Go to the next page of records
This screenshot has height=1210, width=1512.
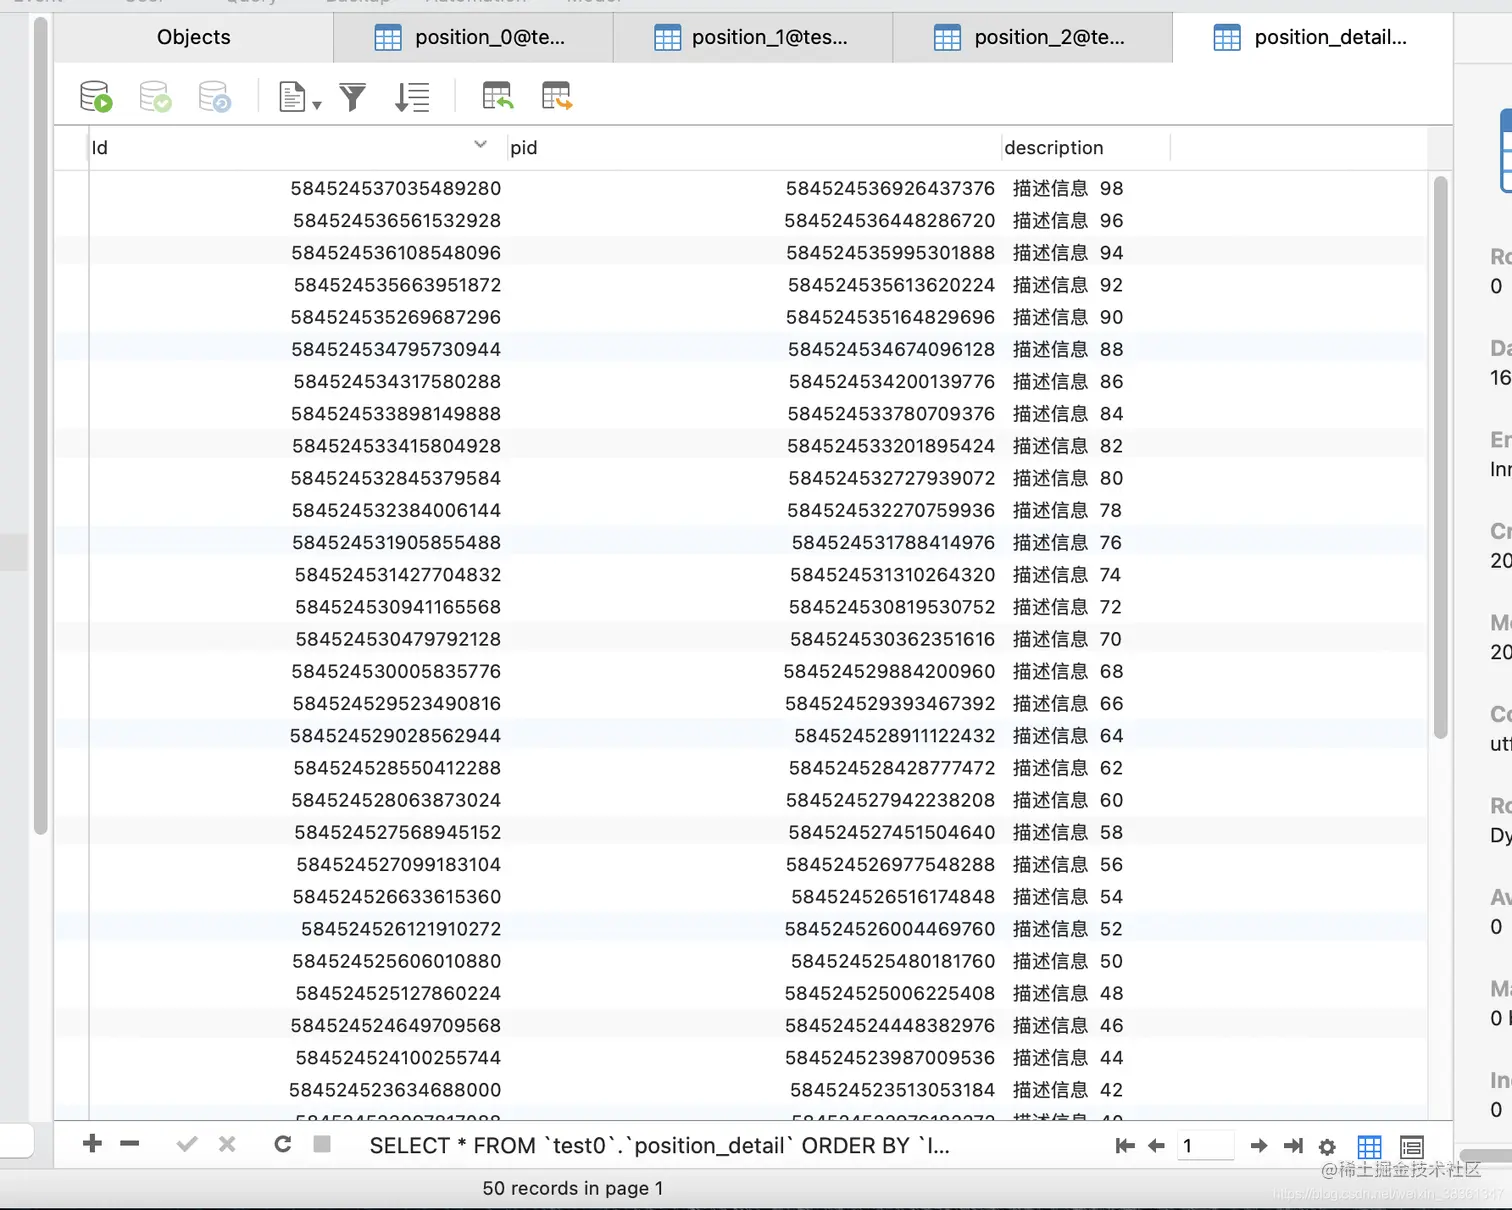pyautogui.click(x=1259, y=1146)
